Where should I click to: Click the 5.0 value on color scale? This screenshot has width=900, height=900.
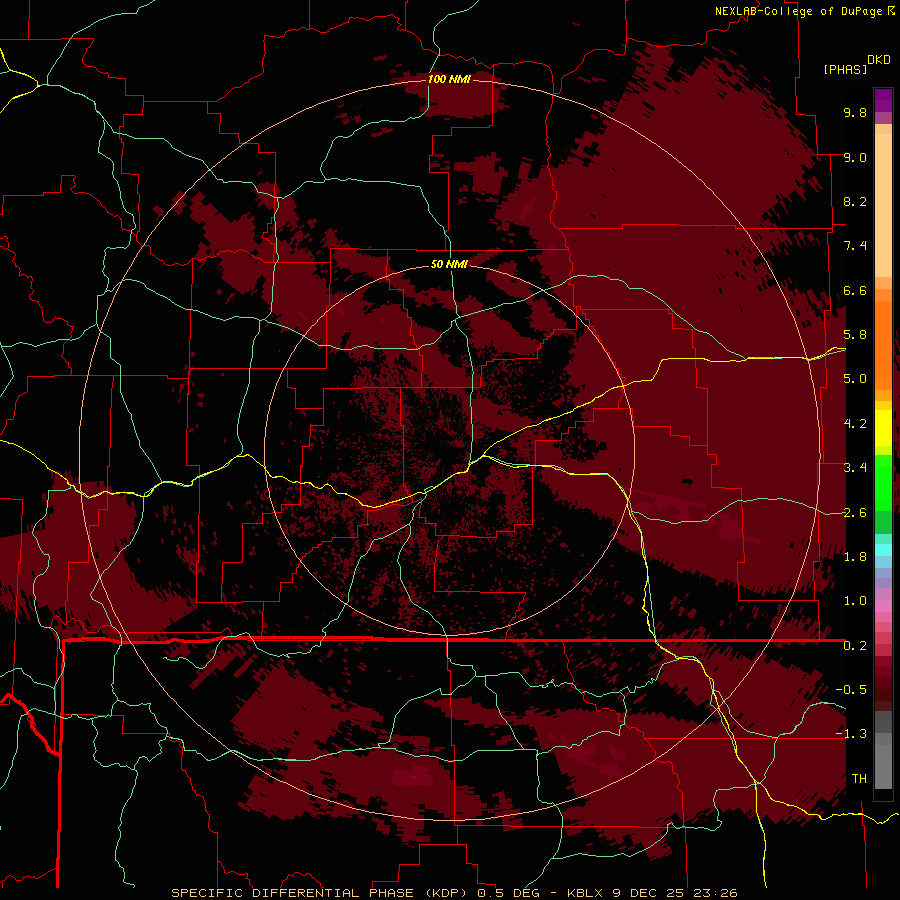click(855, 379)
